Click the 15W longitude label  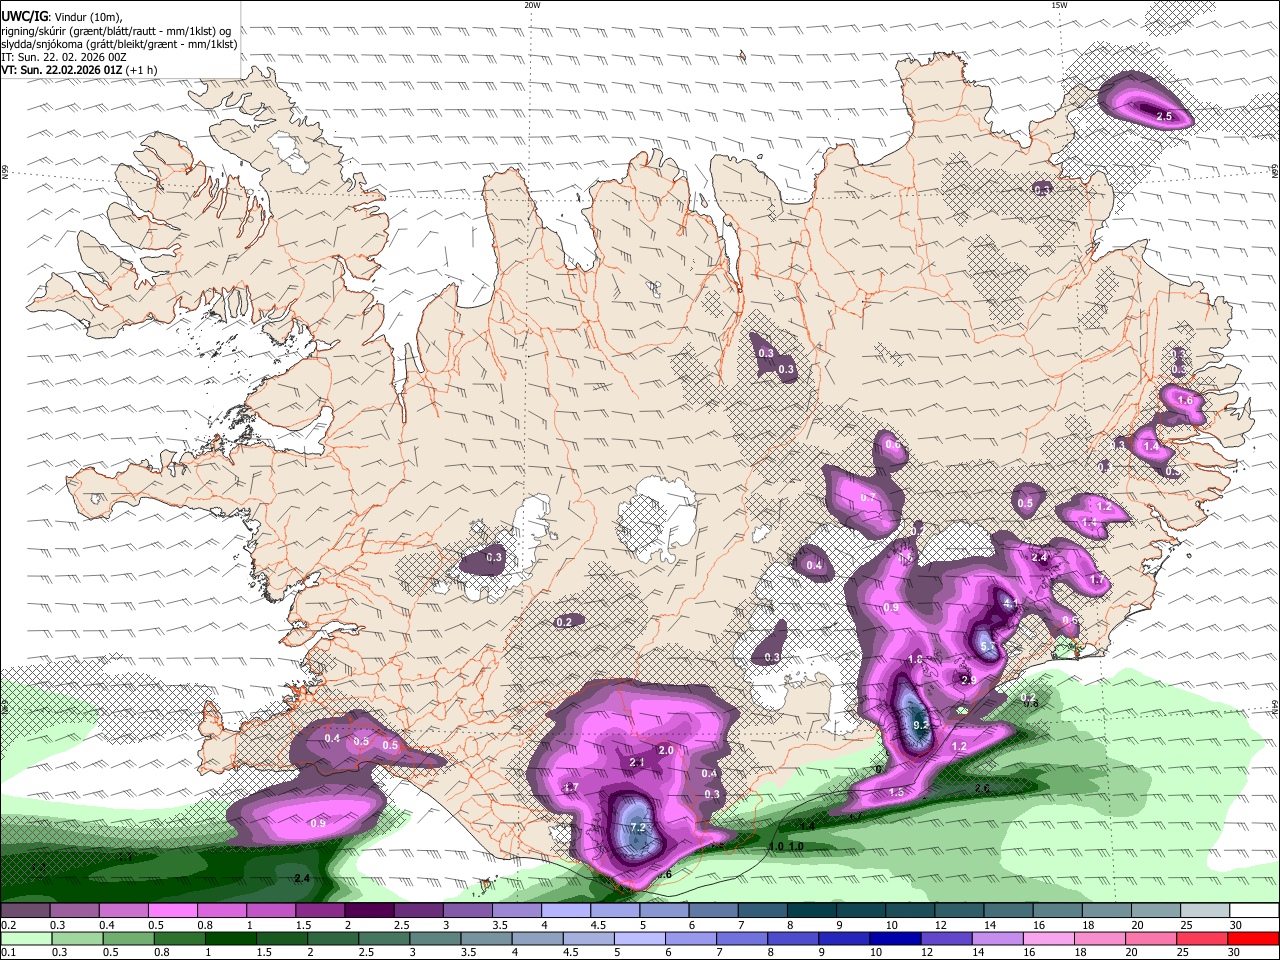click(x=1059, y=5)
